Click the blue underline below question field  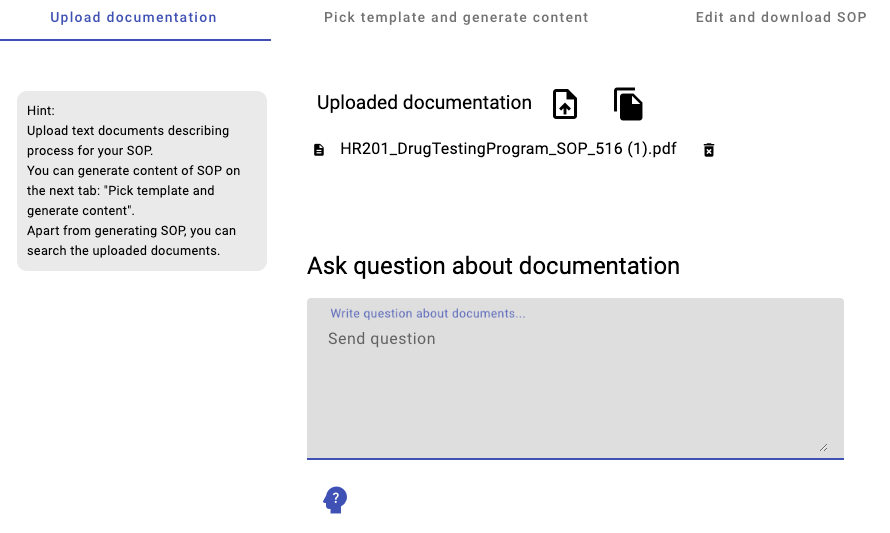[575, 458]
